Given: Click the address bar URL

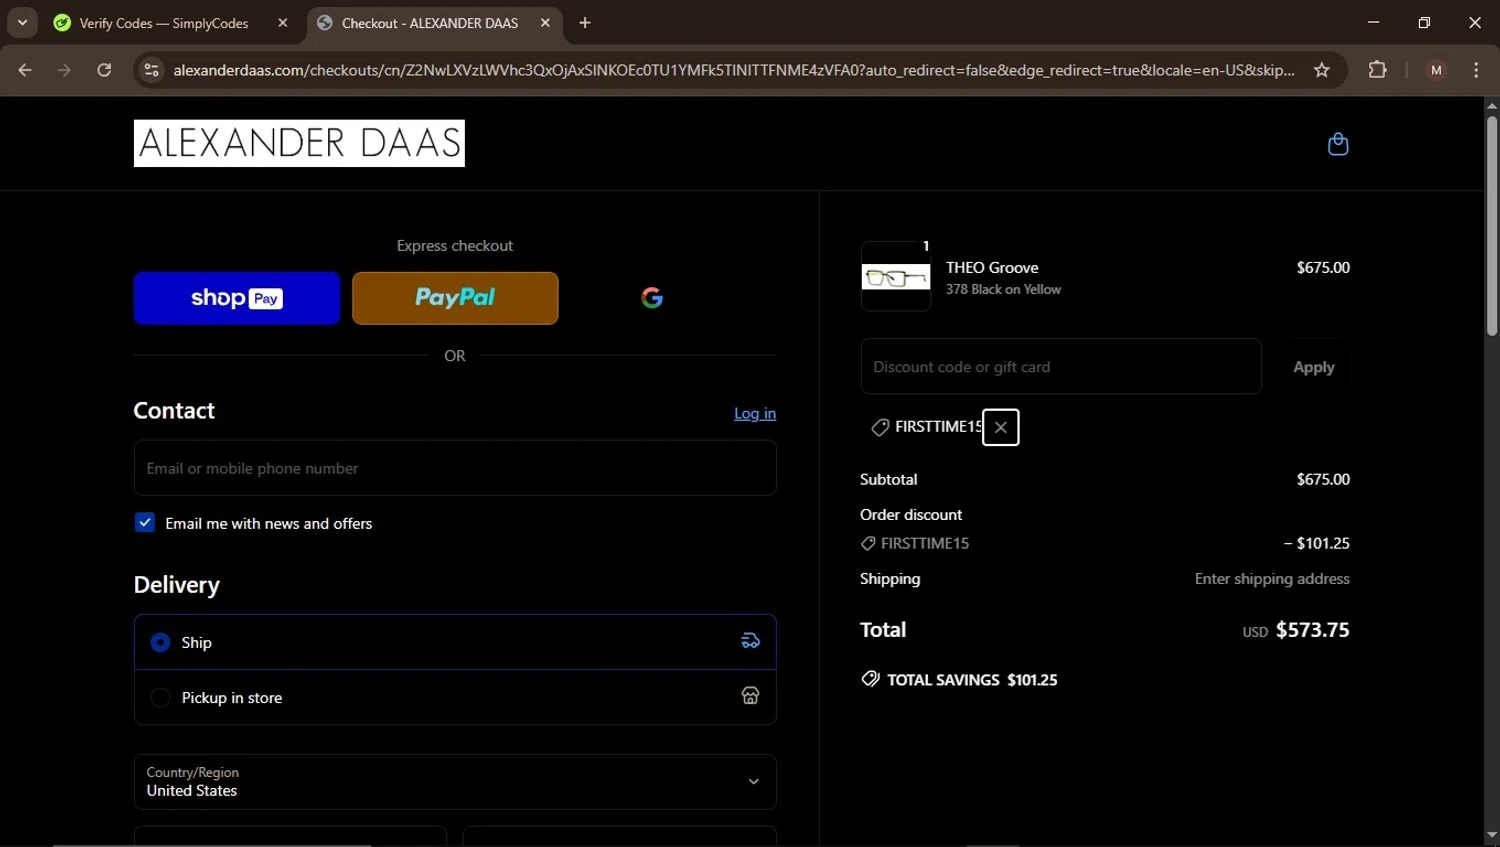Looking at the screenshot, I should pyautogui.click(x=733, y=70).
